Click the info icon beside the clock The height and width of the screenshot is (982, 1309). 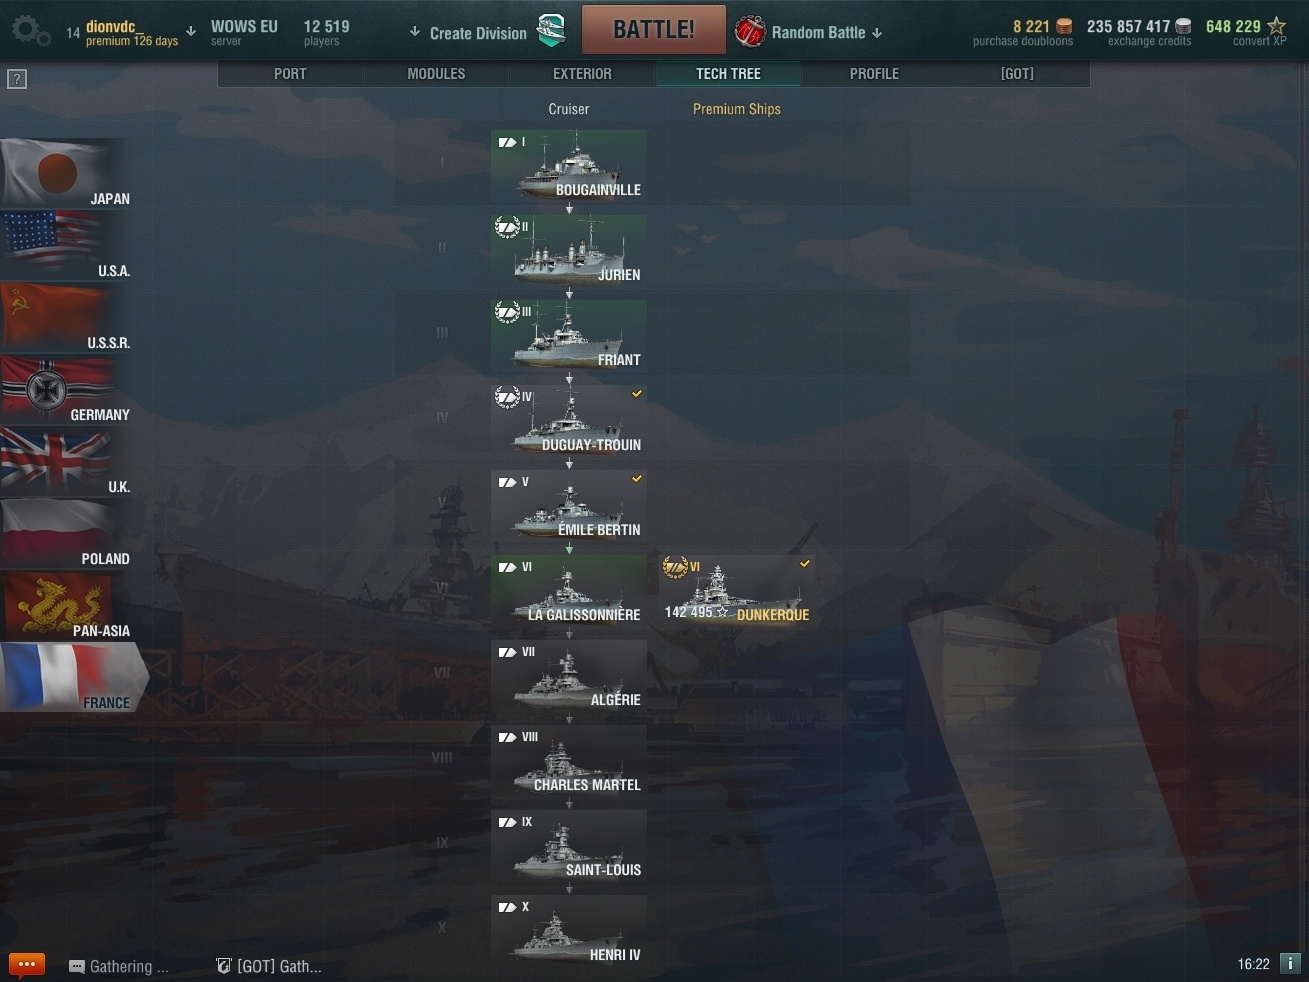point(1290,964)
